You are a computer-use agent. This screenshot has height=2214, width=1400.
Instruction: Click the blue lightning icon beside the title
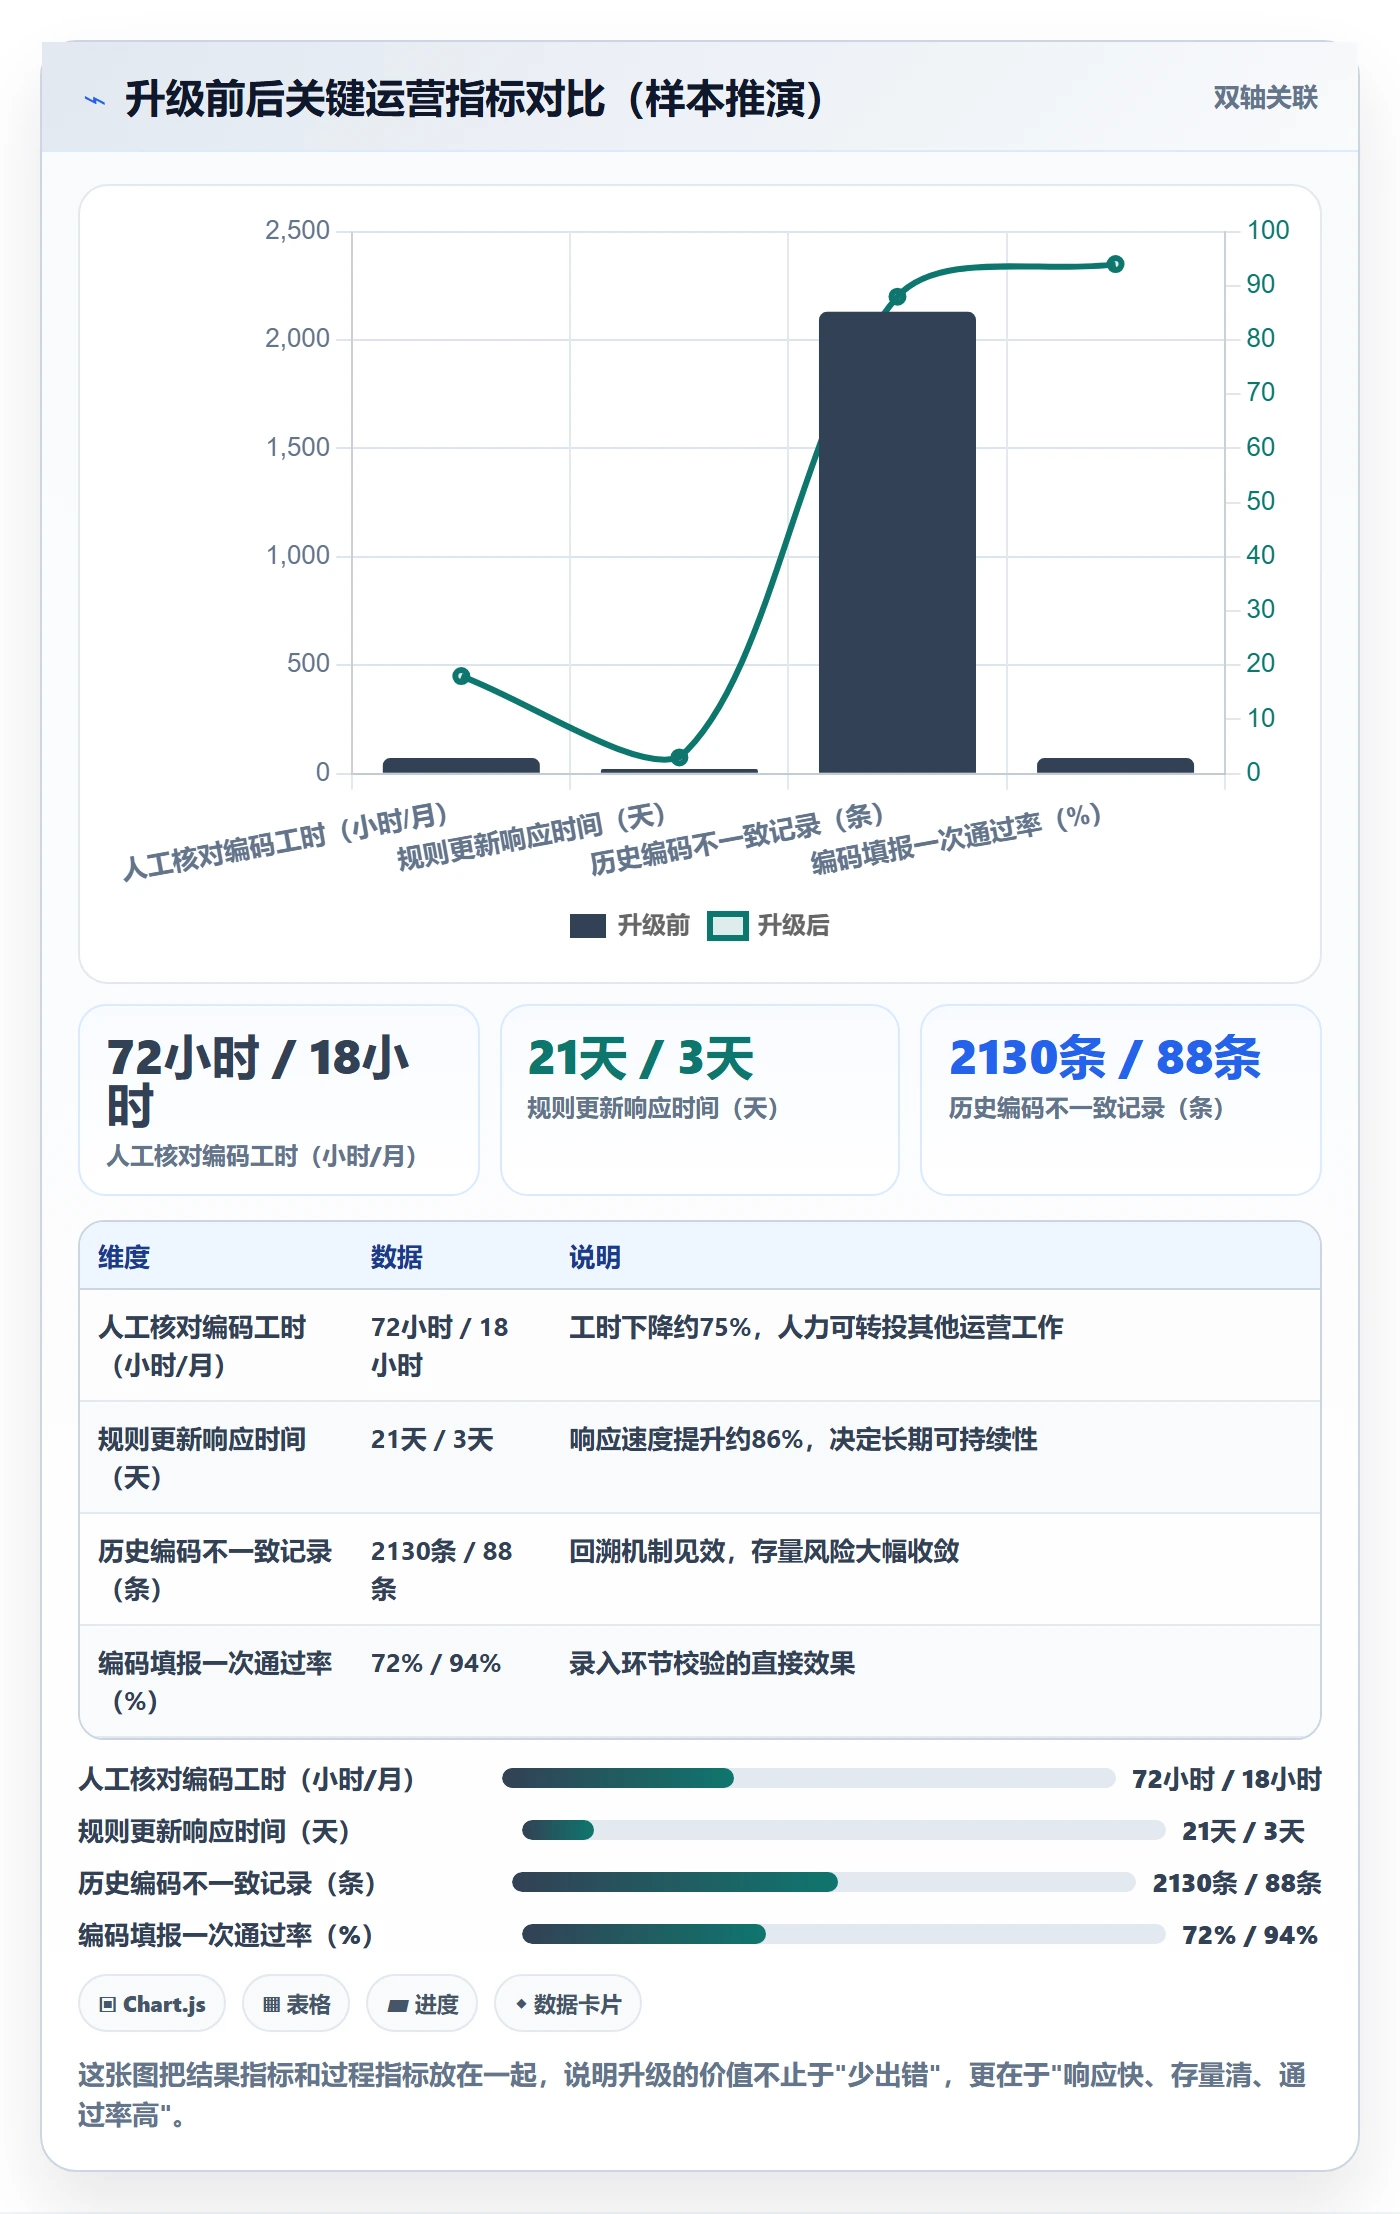click(94, 100)
